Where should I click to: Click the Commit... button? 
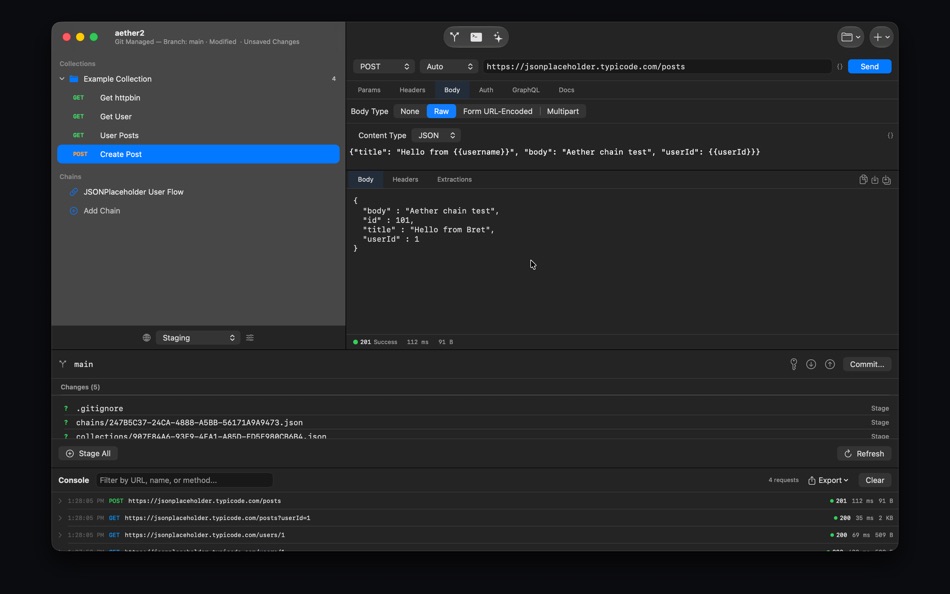[867, 364]
